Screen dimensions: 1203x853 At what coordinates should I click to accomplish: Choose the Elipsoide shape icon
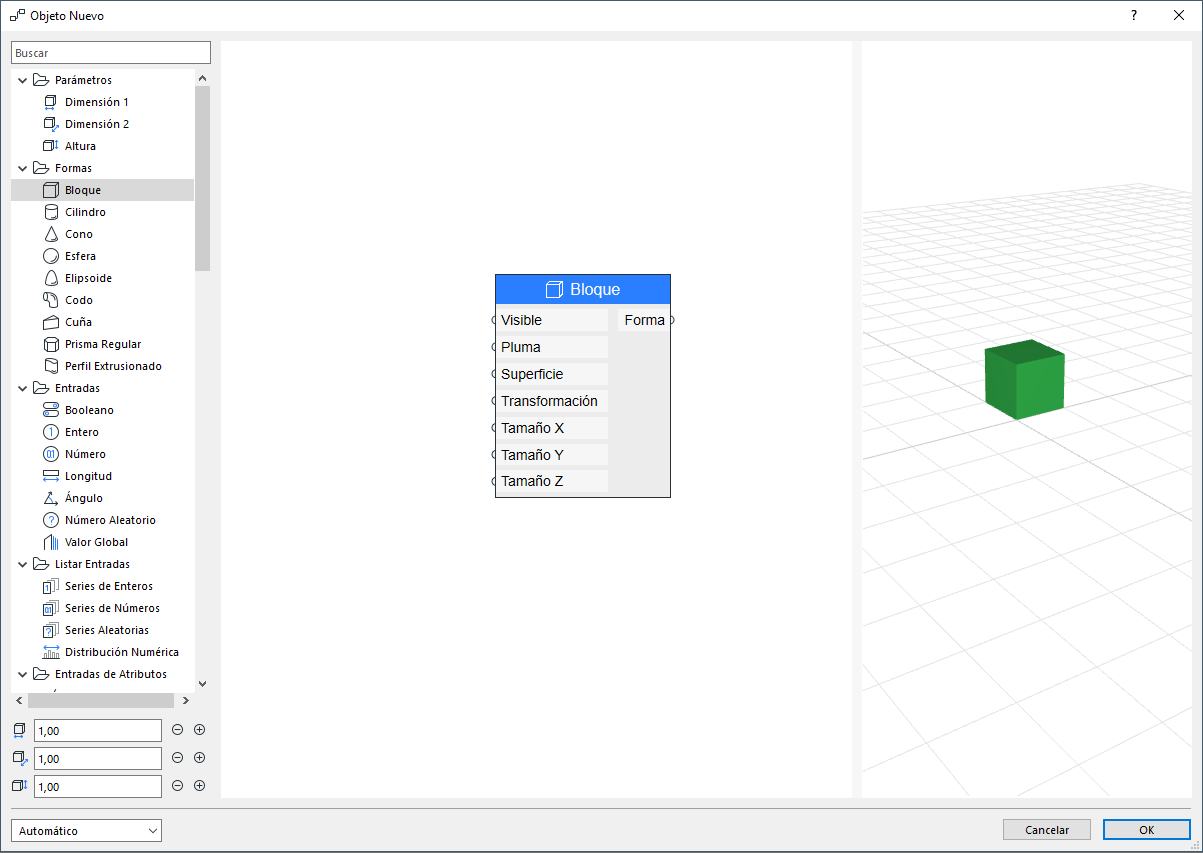pyautogui.click(x=51, y=278)
